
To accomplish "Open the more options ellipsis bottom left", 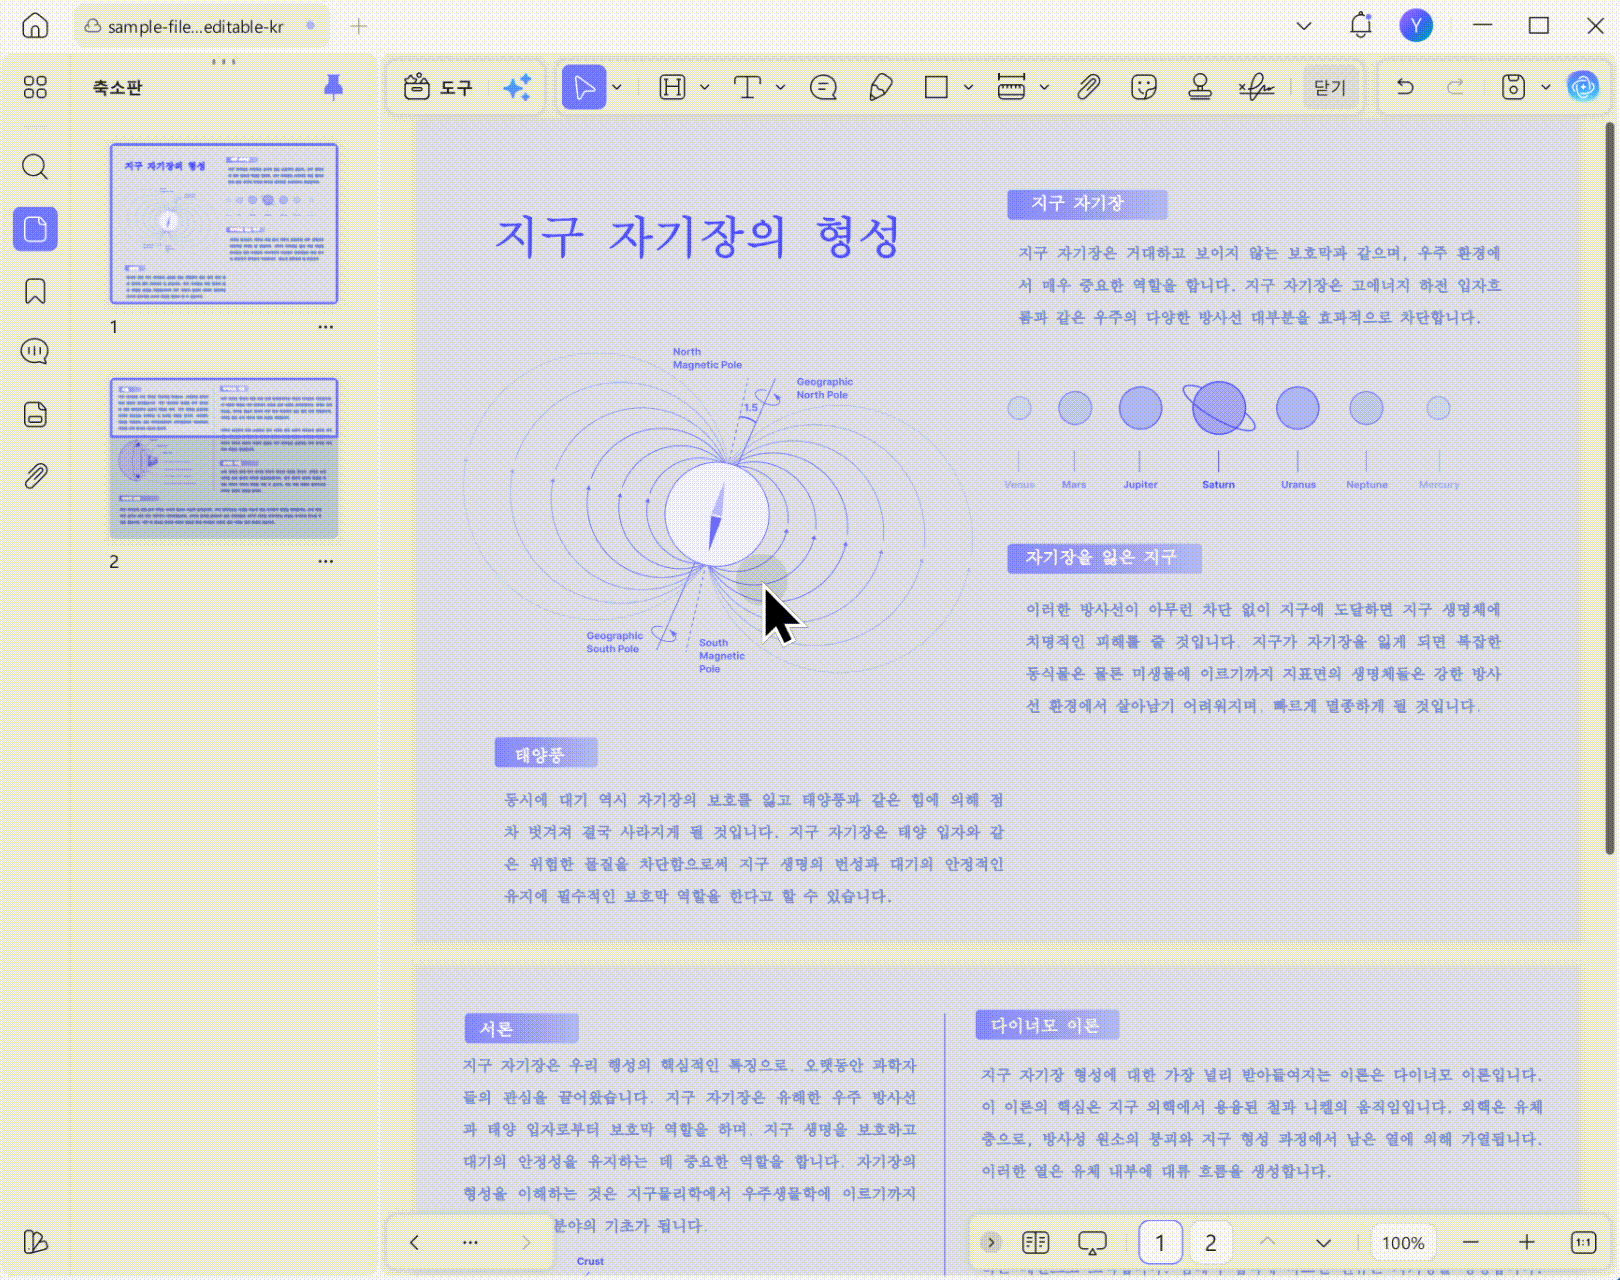I will tap(470, 1243).
